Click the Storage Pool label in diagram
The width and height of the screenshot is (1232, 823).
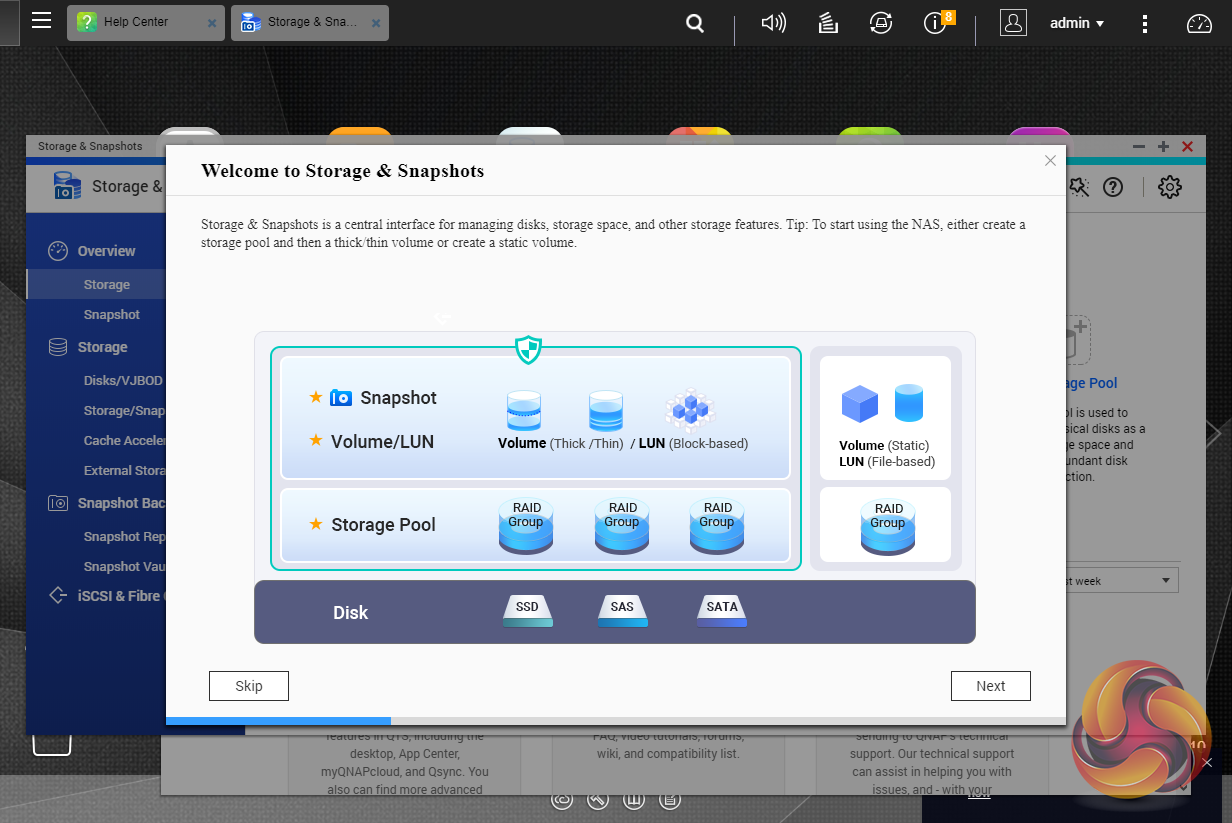(x=383, y=525)
